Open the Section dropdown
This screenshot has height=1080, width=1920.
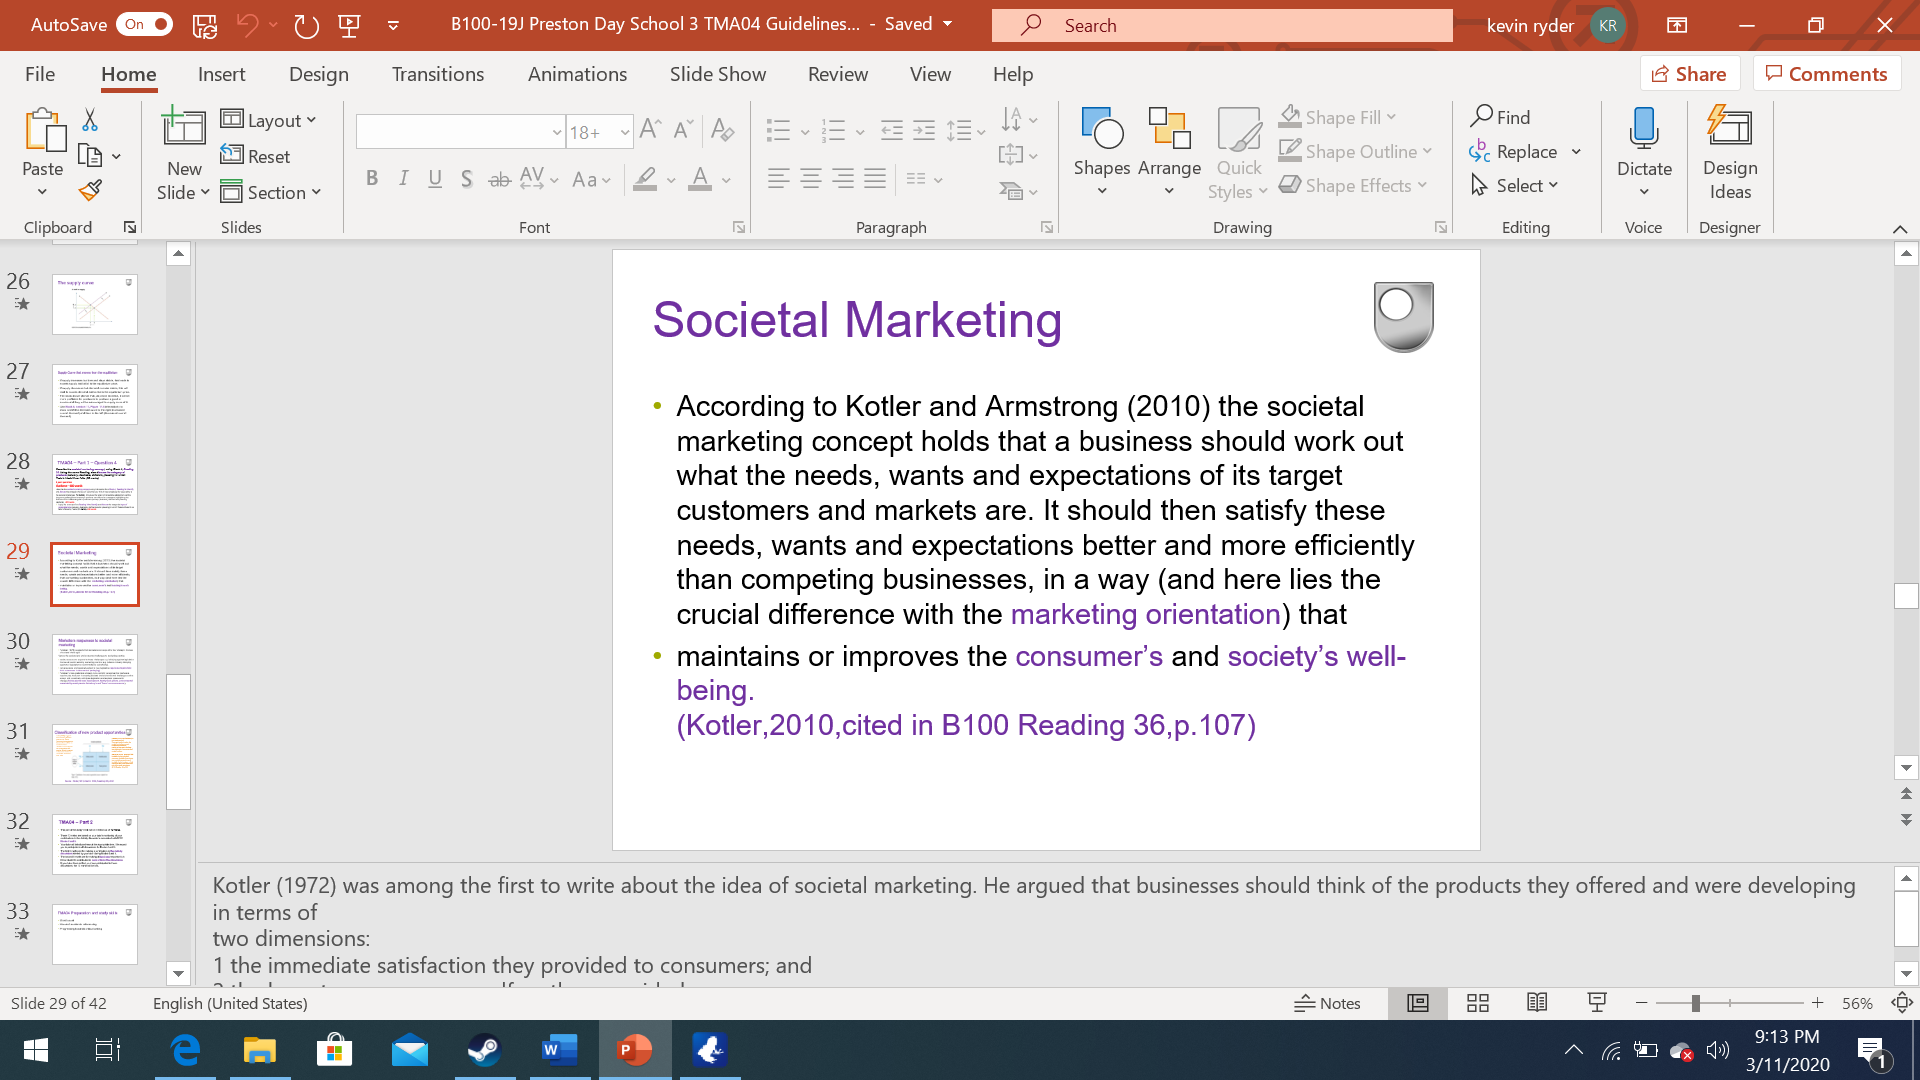pos(271,192)
